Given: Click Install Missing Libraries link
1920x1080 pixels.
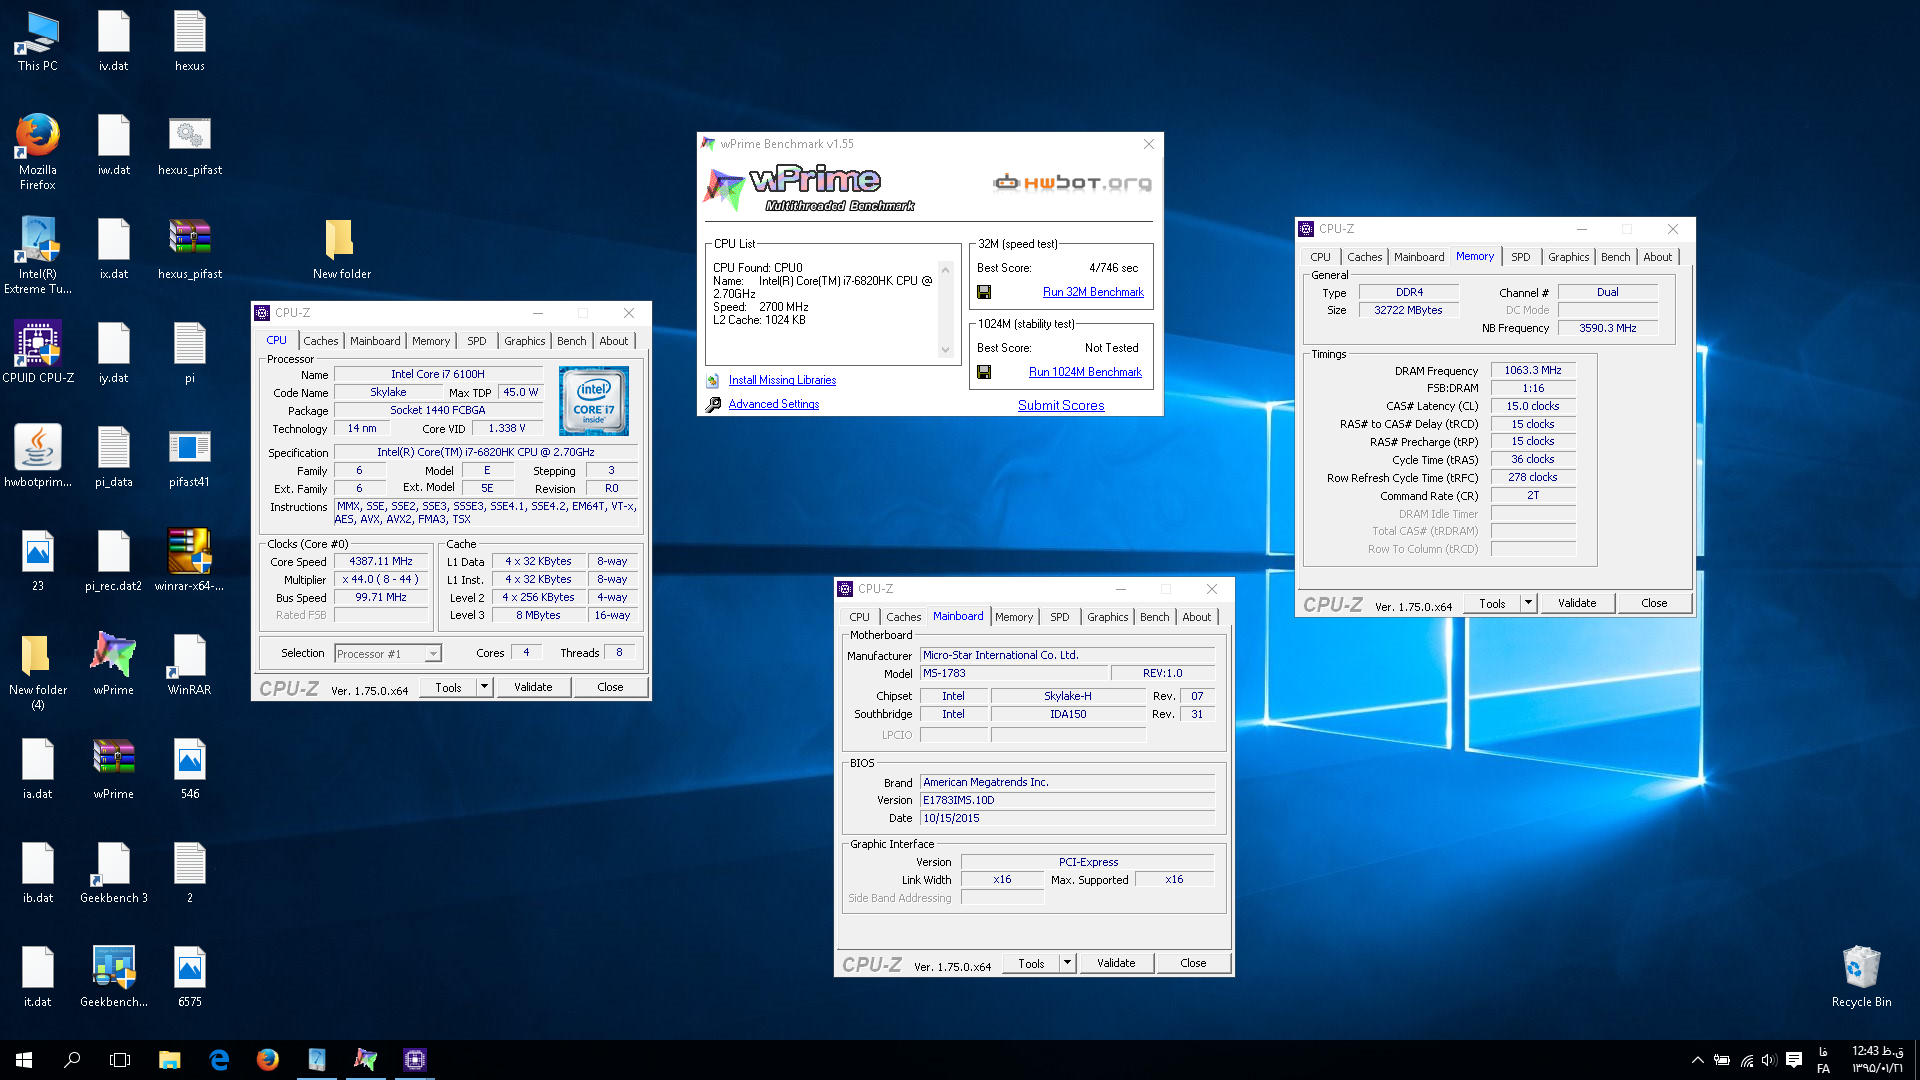Looking at the screenshot, I should (782, 380).
